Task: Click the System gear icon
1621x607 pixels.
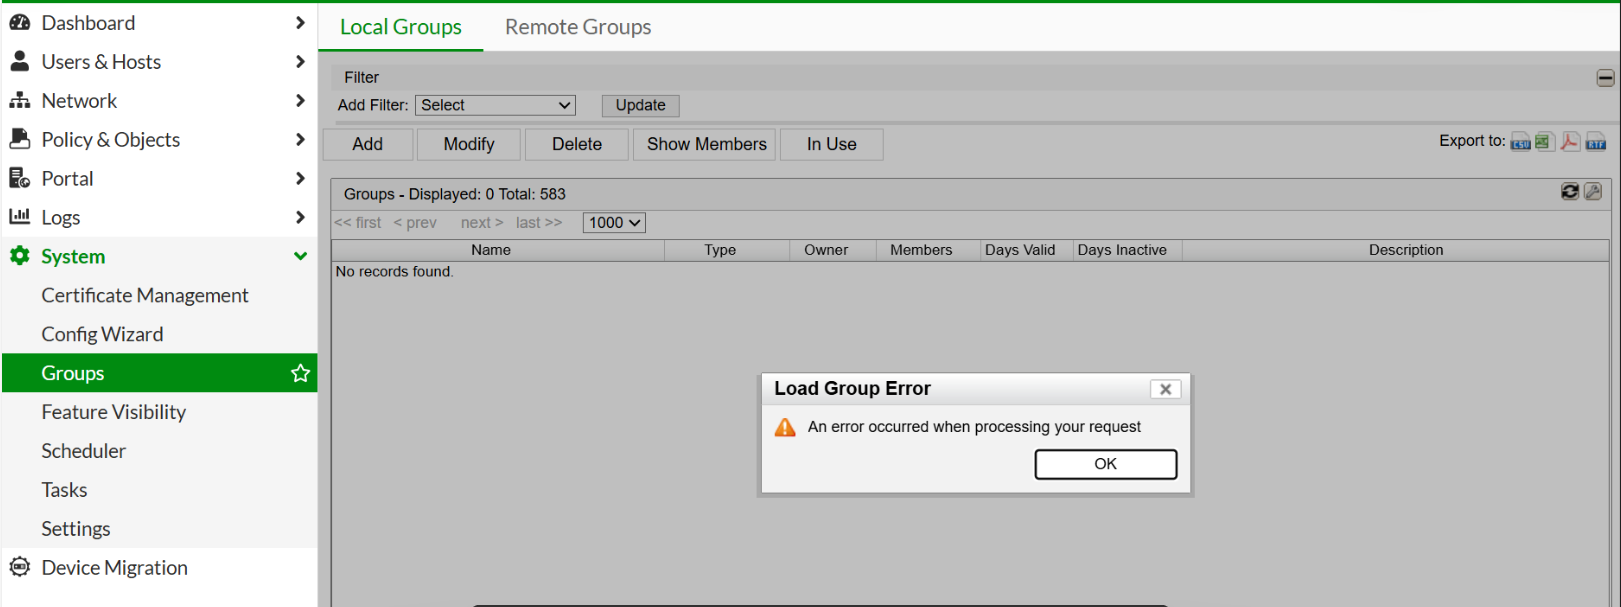Action: point(20,256)
